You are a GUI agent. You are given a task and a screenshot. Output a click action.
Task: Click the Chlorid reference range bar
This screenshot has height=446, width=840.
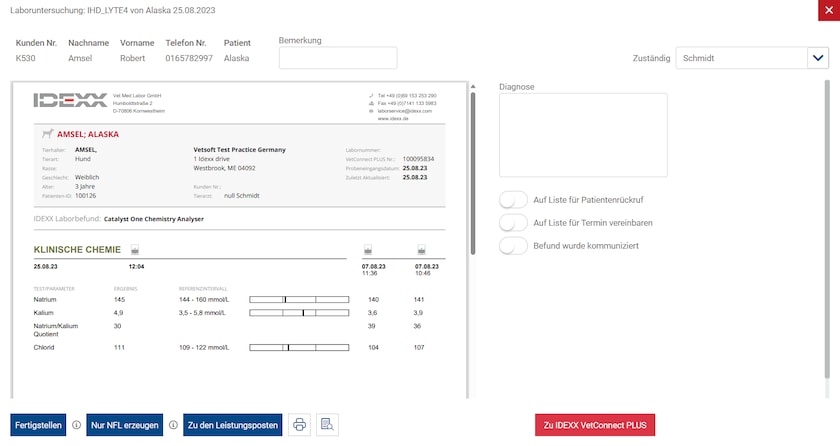click(299, 347)
